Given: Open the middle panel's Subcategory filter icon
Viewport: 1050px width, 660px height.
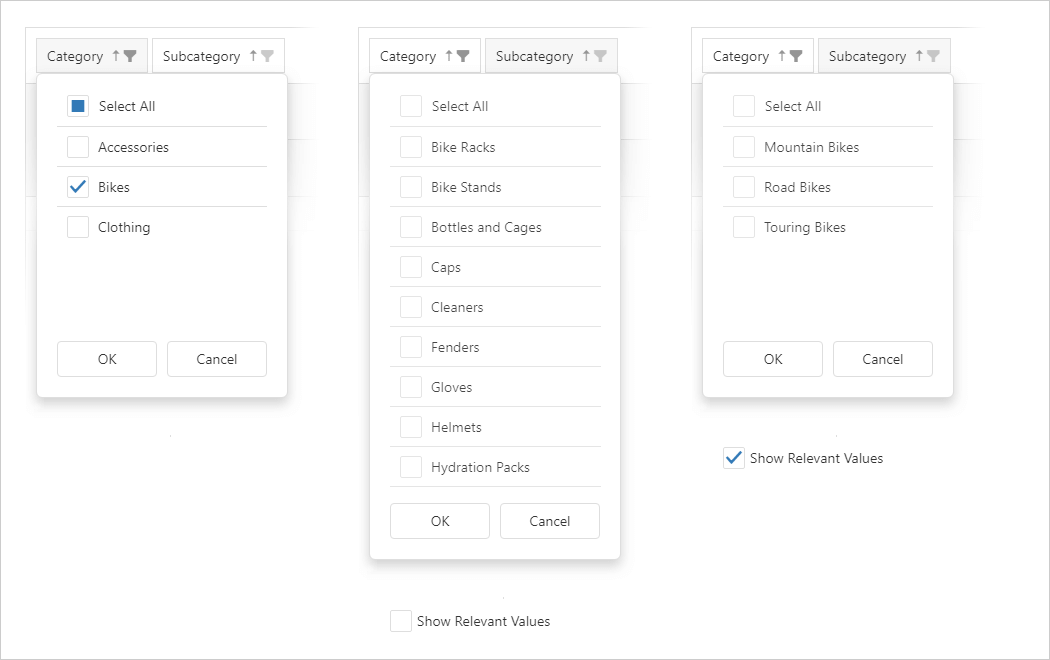Looking at the screenshot, I should 602,56.
